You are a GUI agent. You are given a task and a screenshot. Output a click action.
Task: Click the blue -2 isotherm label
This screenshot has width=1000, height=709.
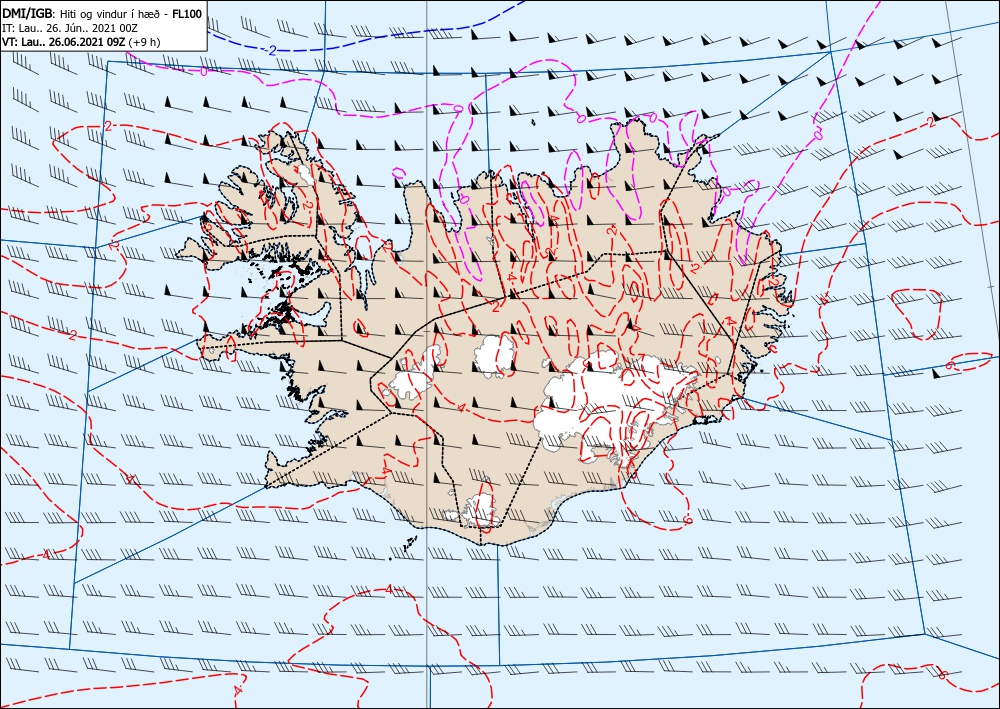tap(270, 50)
